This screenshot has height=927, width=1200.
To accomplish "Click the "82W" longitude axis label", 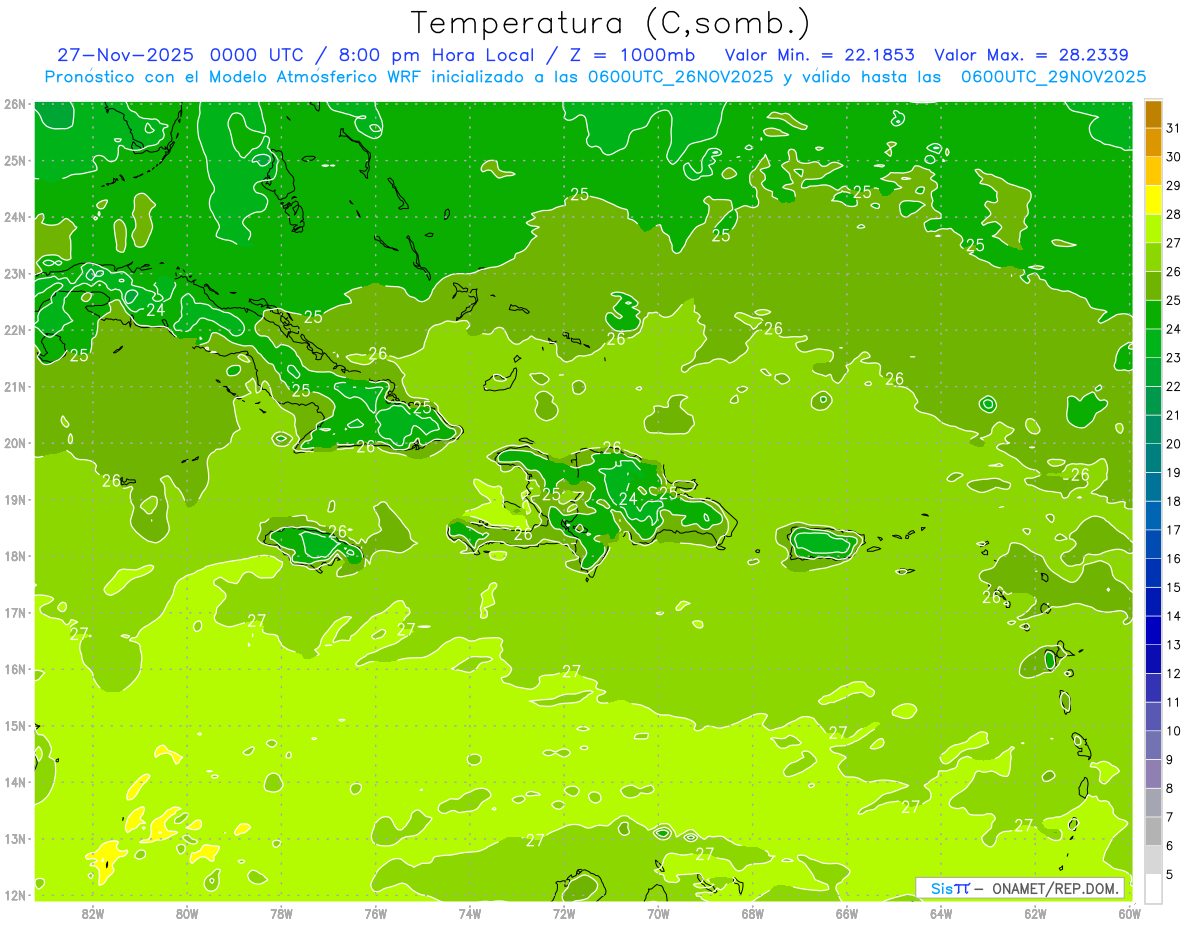I will click(93, 912).
